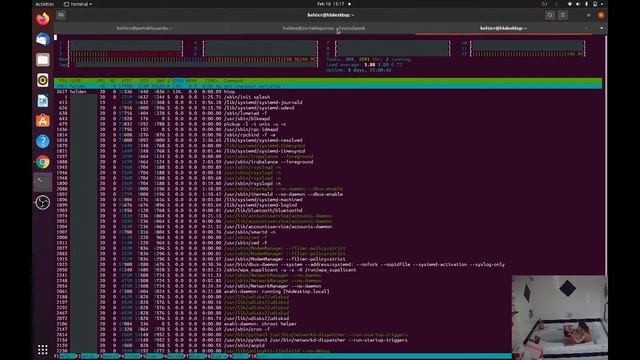Open the Terminal app menu in top bar
The height and width of the screenshot is (360, 640).
click(x=78, y=4)
